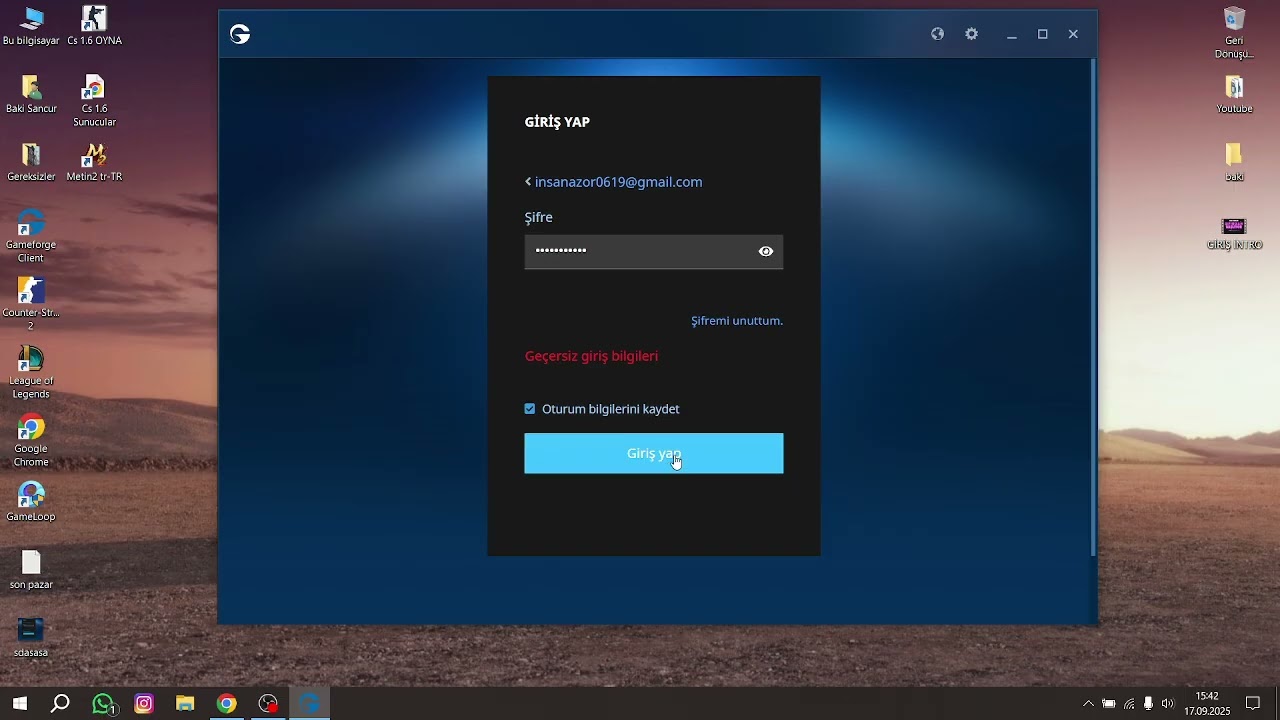Open taskbar search magnifier
Viewport: 1280px width, 720px height.
[60, 704]
